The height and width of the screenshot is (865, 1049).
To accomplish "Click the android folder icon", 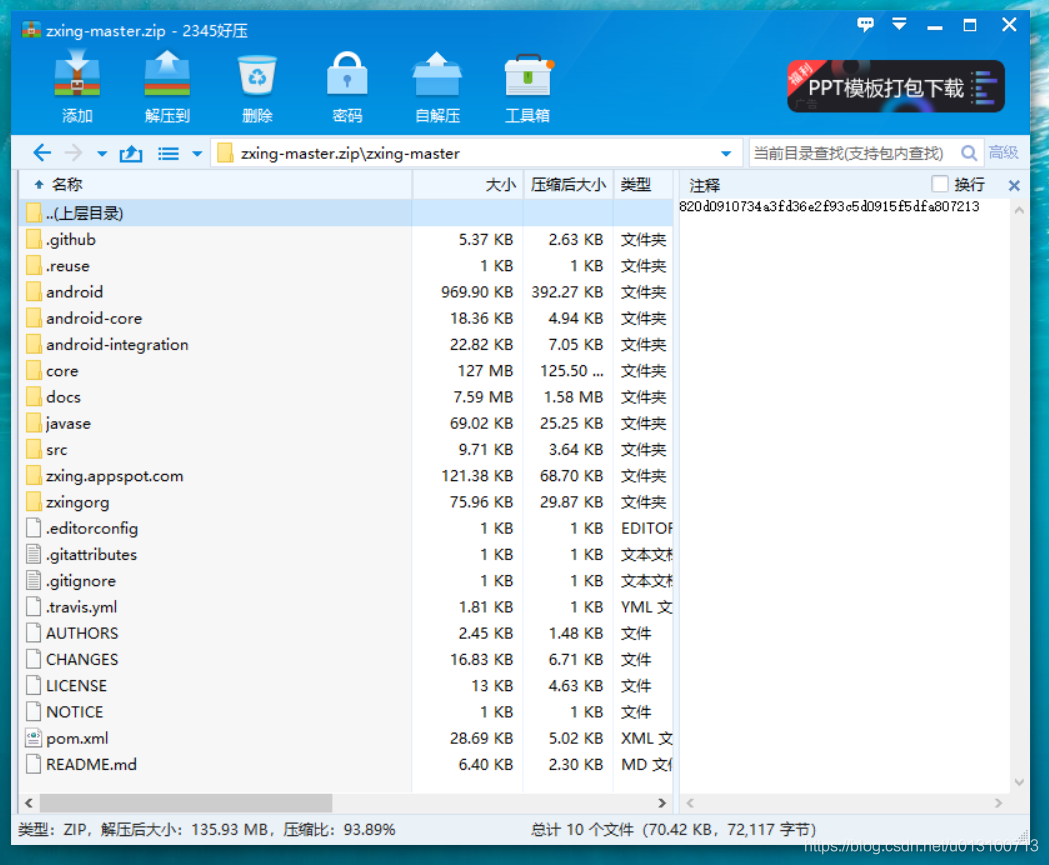I will click(x=33, y=292).
